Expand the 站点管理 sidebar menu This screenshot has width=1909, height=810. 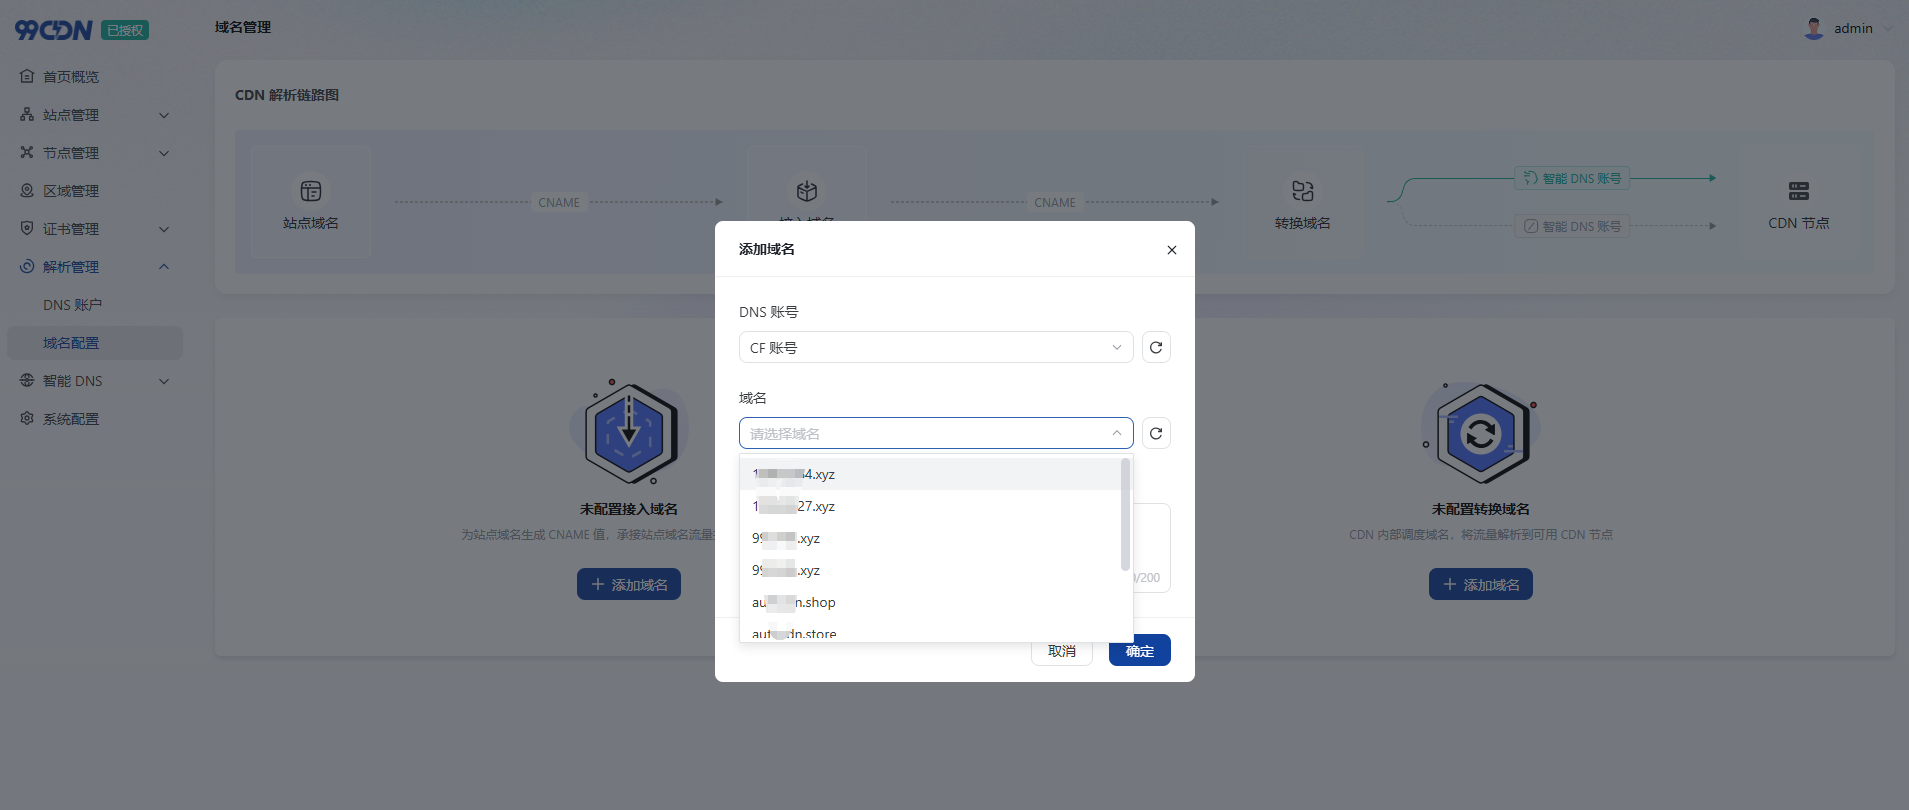[93, 115]
